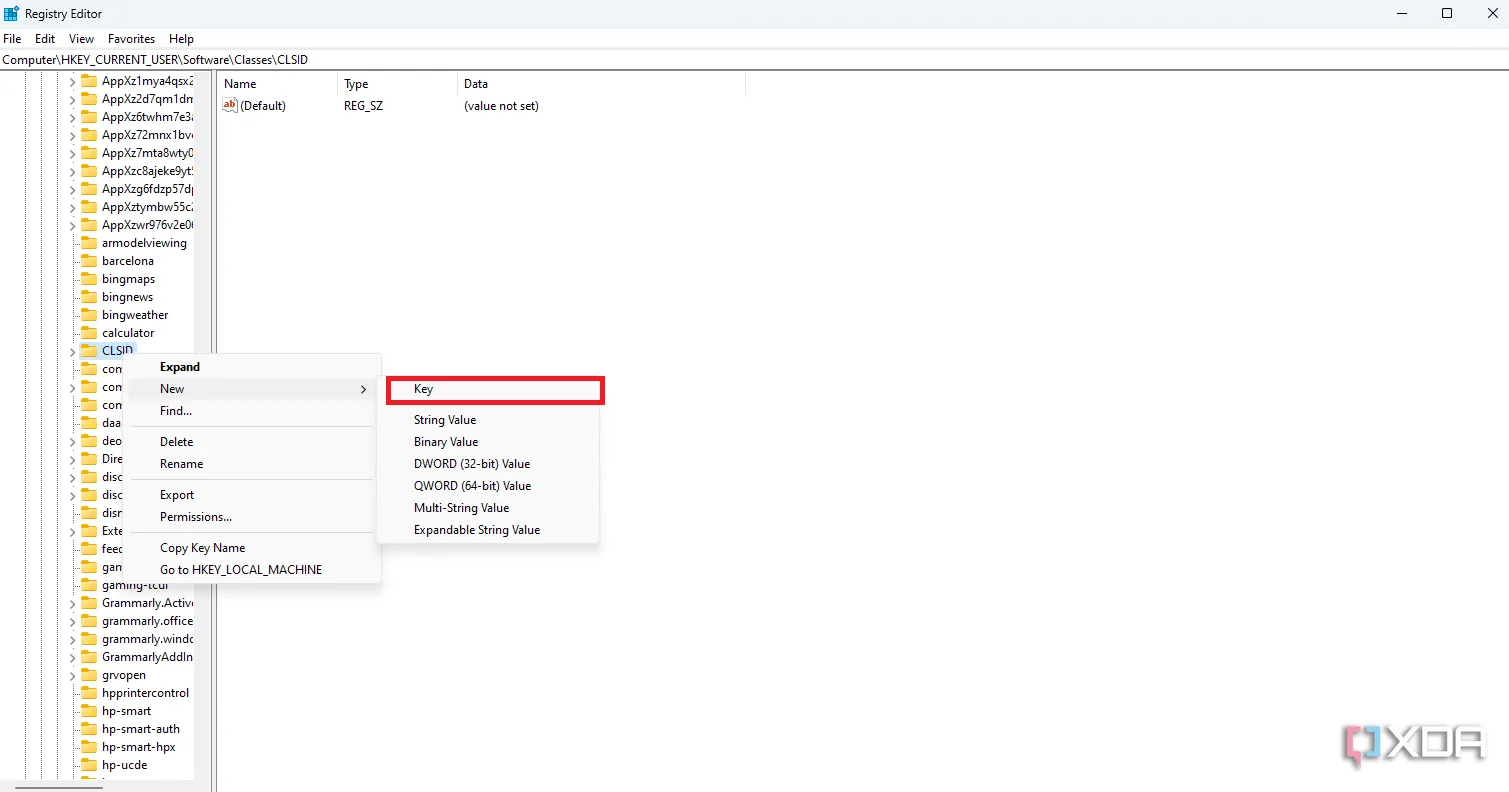Click the Name column header
Image resolution: width=1509 pixels, height=792 pixels.
[277, 84]
